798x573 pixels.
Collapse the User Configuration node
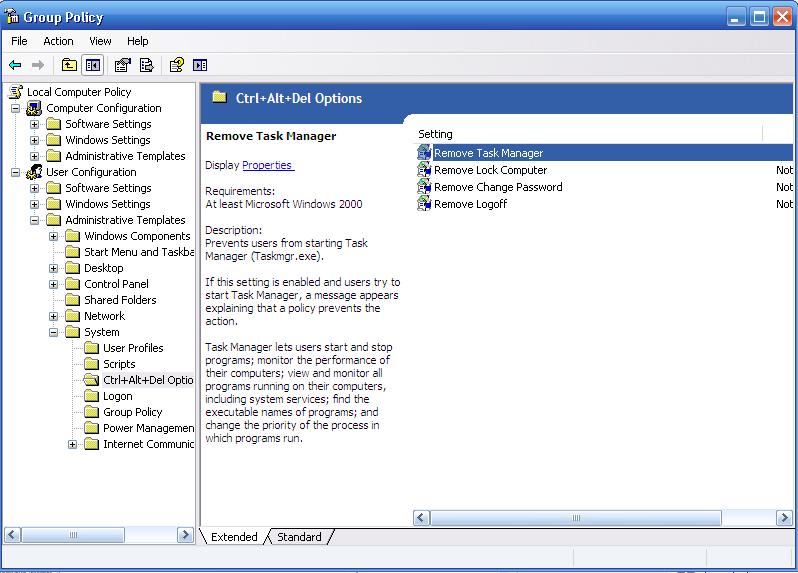click(x=16, y=173)
